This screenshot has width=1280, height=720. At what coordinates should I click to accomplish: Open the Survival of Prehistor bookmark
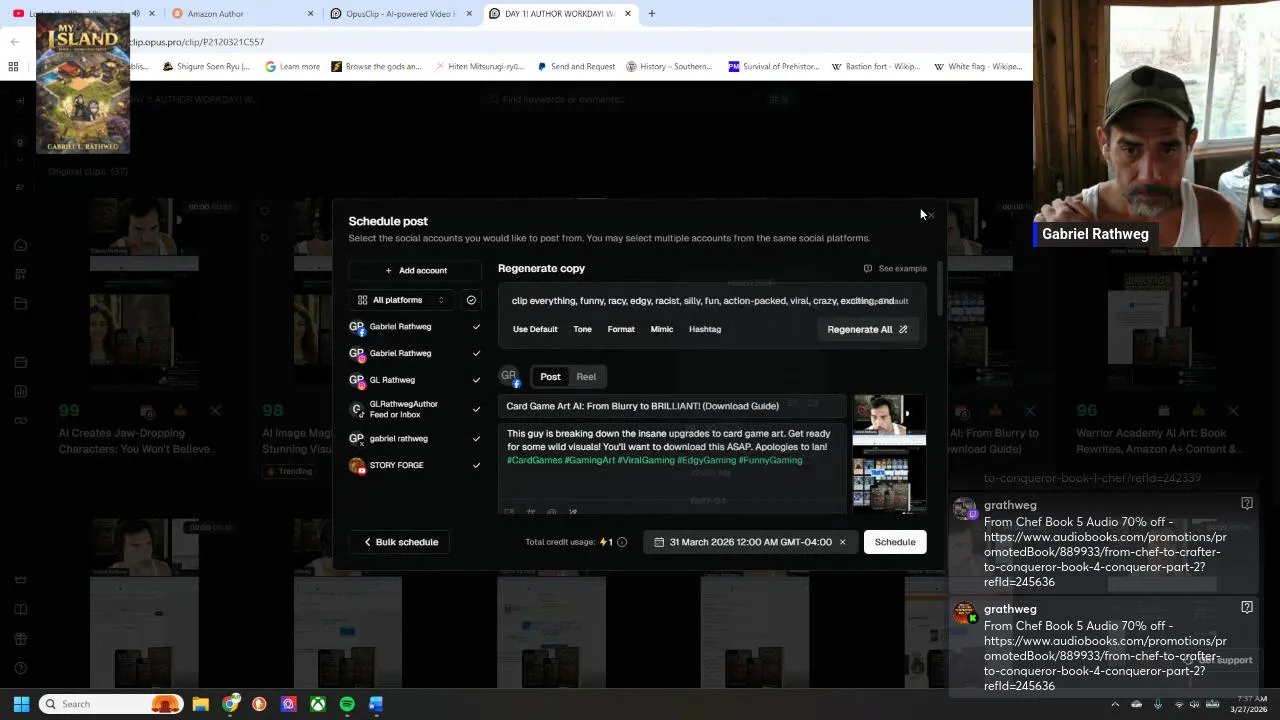[x=774, y=66]
